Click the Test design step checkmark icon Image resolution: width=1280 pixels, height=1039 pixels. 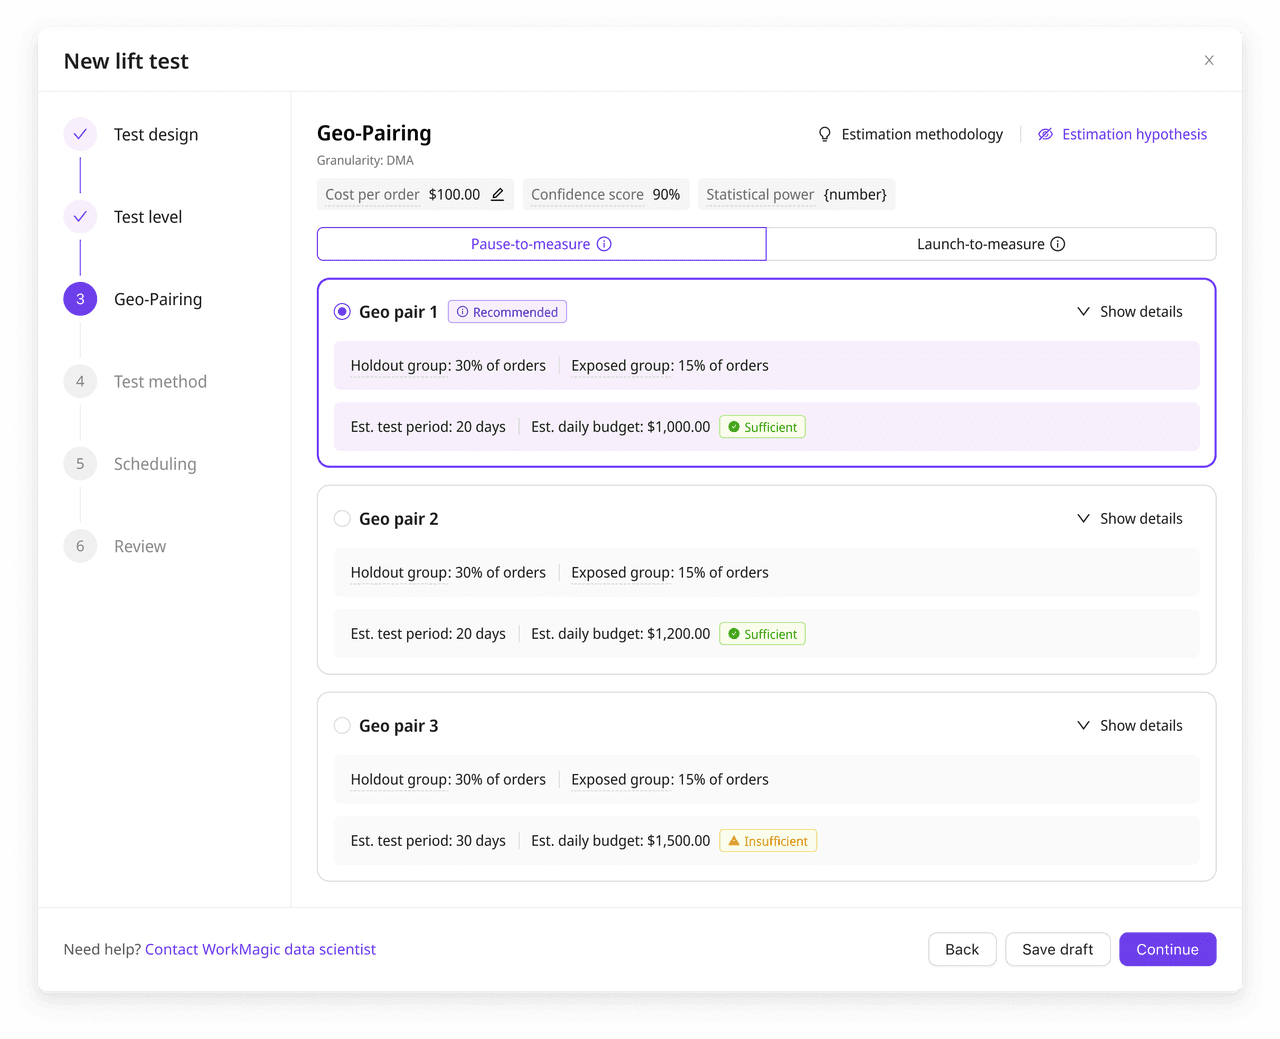[x=80, y=134]
